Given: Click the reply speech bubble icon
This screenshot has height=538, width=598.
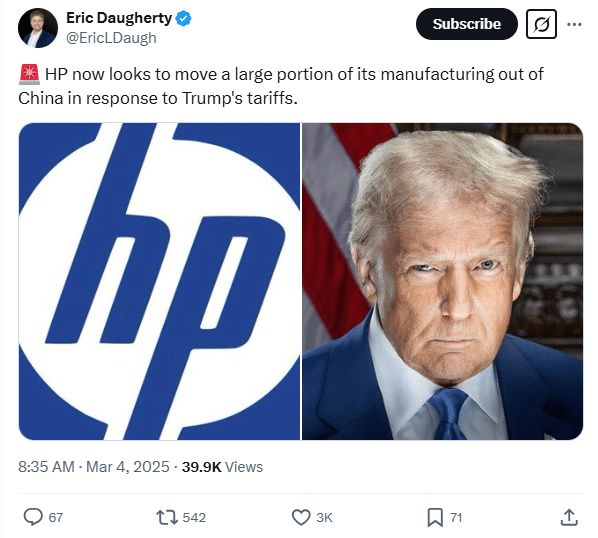Looking at the screenshot, I should [33, 517].
